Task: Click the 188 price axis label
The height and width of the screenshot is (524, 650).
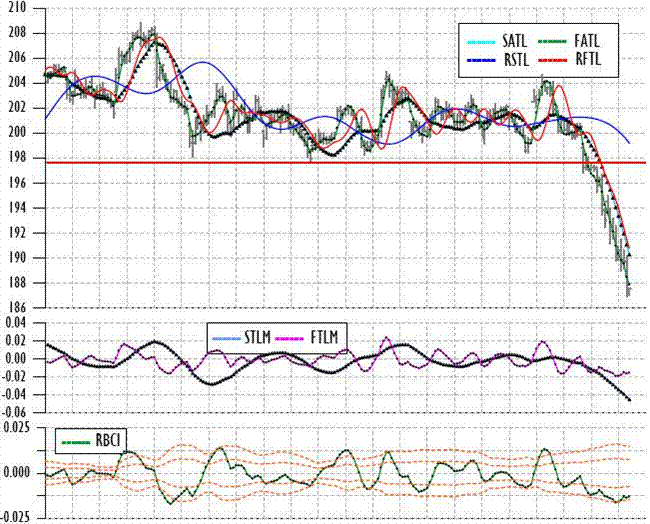Action: click(17, 283)
